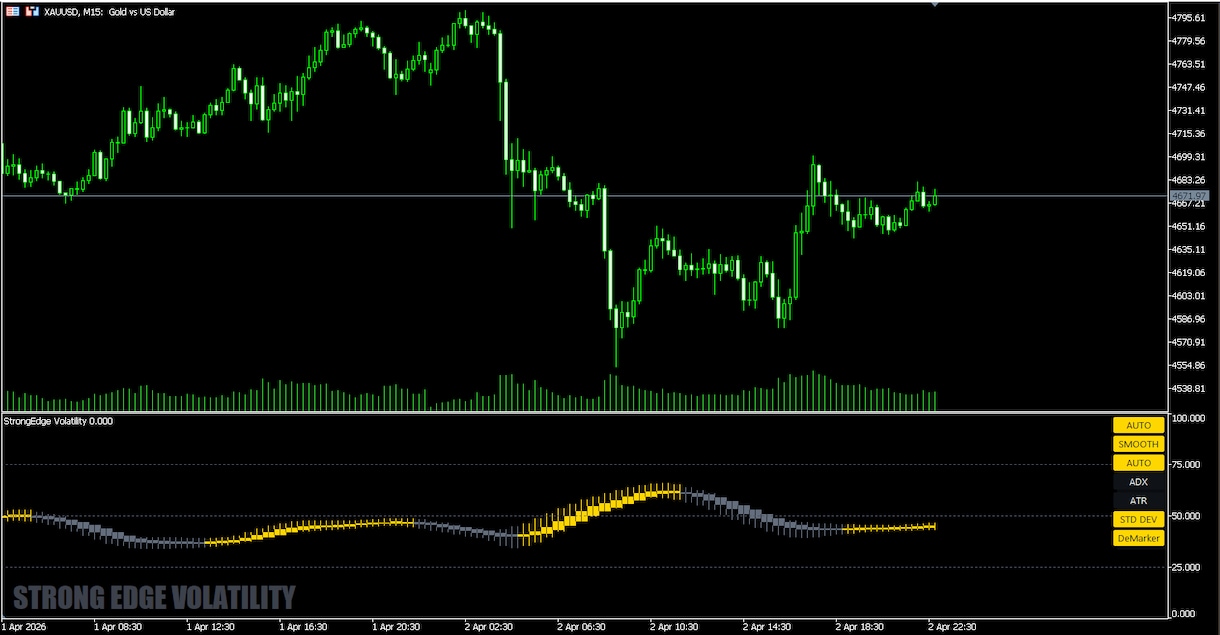Click the 4603.01 price label

coord(1189,296)
